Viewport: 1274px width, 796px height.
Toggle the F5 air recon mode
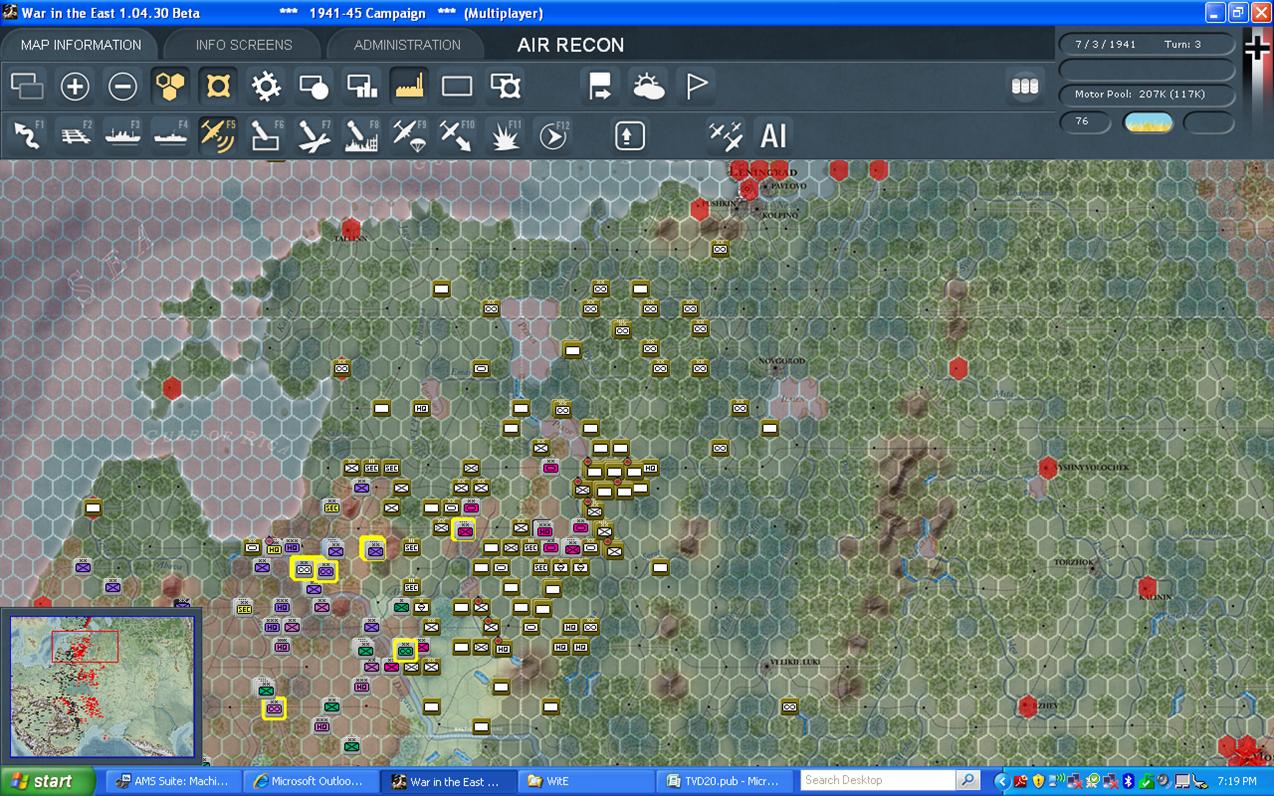pos(218,135)
